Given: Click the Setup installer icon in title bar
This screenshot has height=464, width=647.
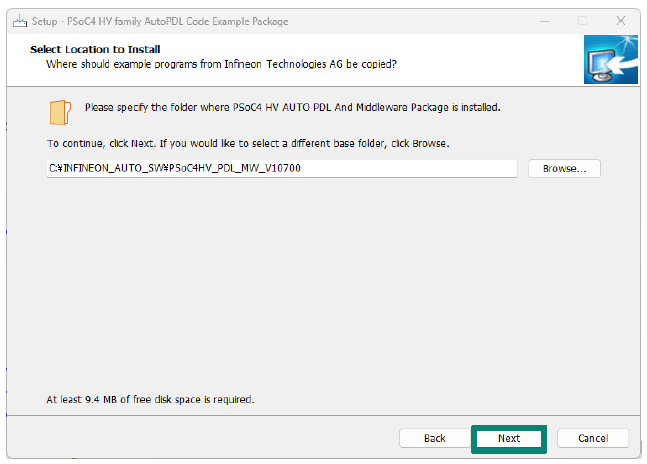Looking at the screenshot, I should pos(20,21).
